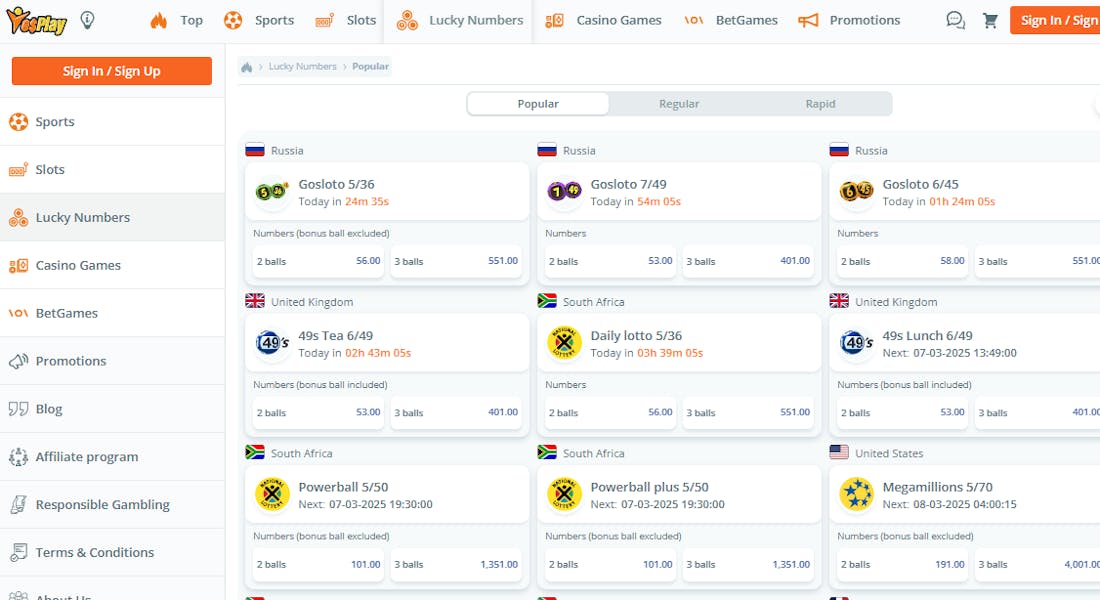
Task: Select 2 balls odds 56.00 for Gosloto 5/36
Action: click(319, 261)
